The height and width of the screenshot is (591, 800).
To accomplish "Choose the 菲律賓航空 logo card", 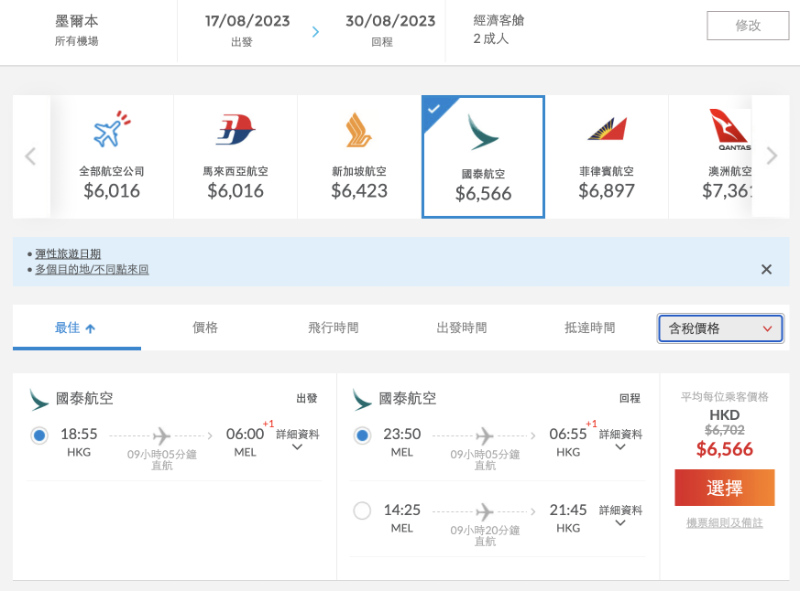I will click(607, 157).
